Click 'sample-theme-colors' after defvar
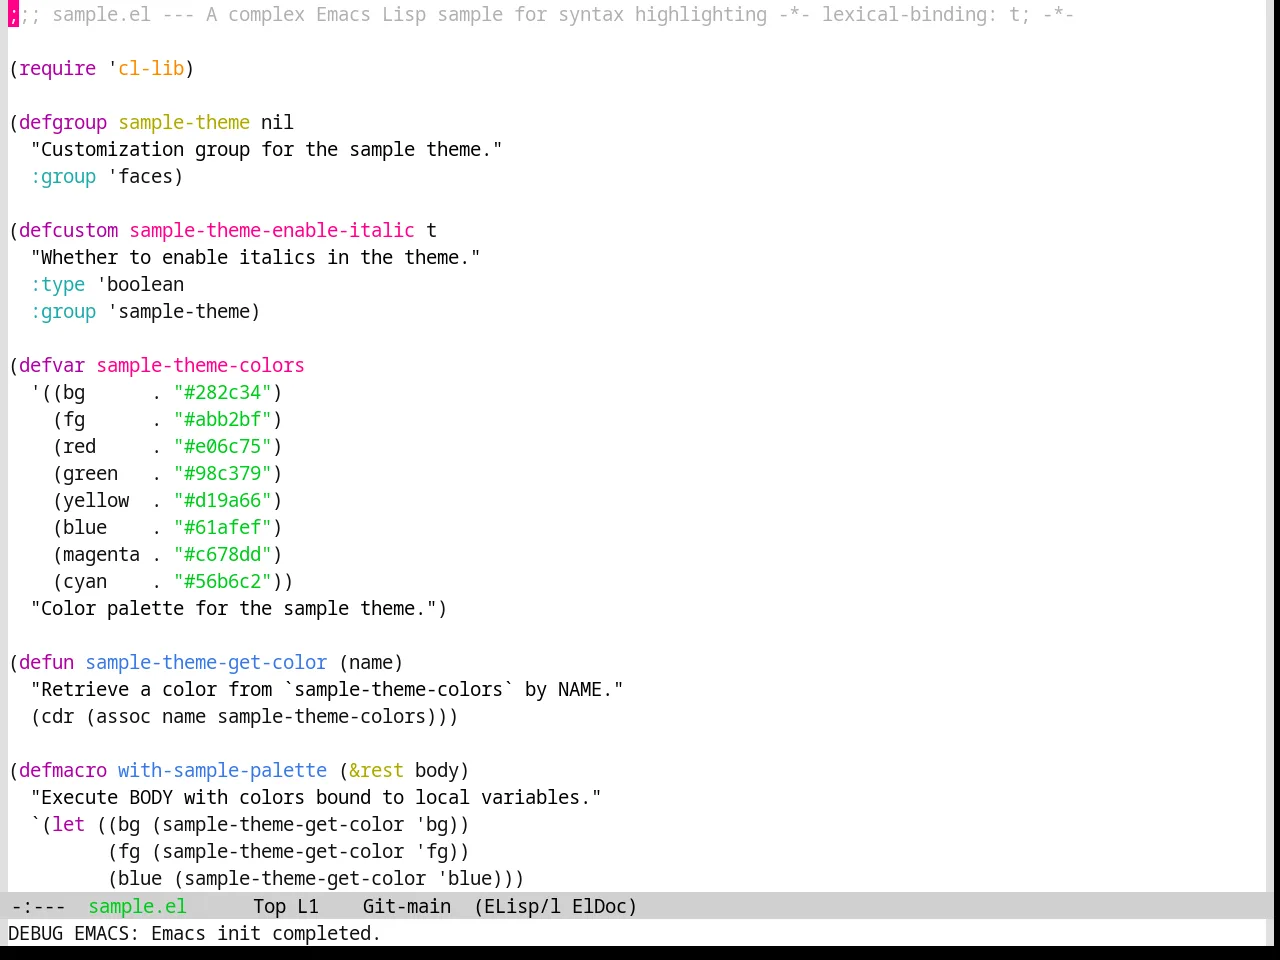 click(x=200, y=365)
